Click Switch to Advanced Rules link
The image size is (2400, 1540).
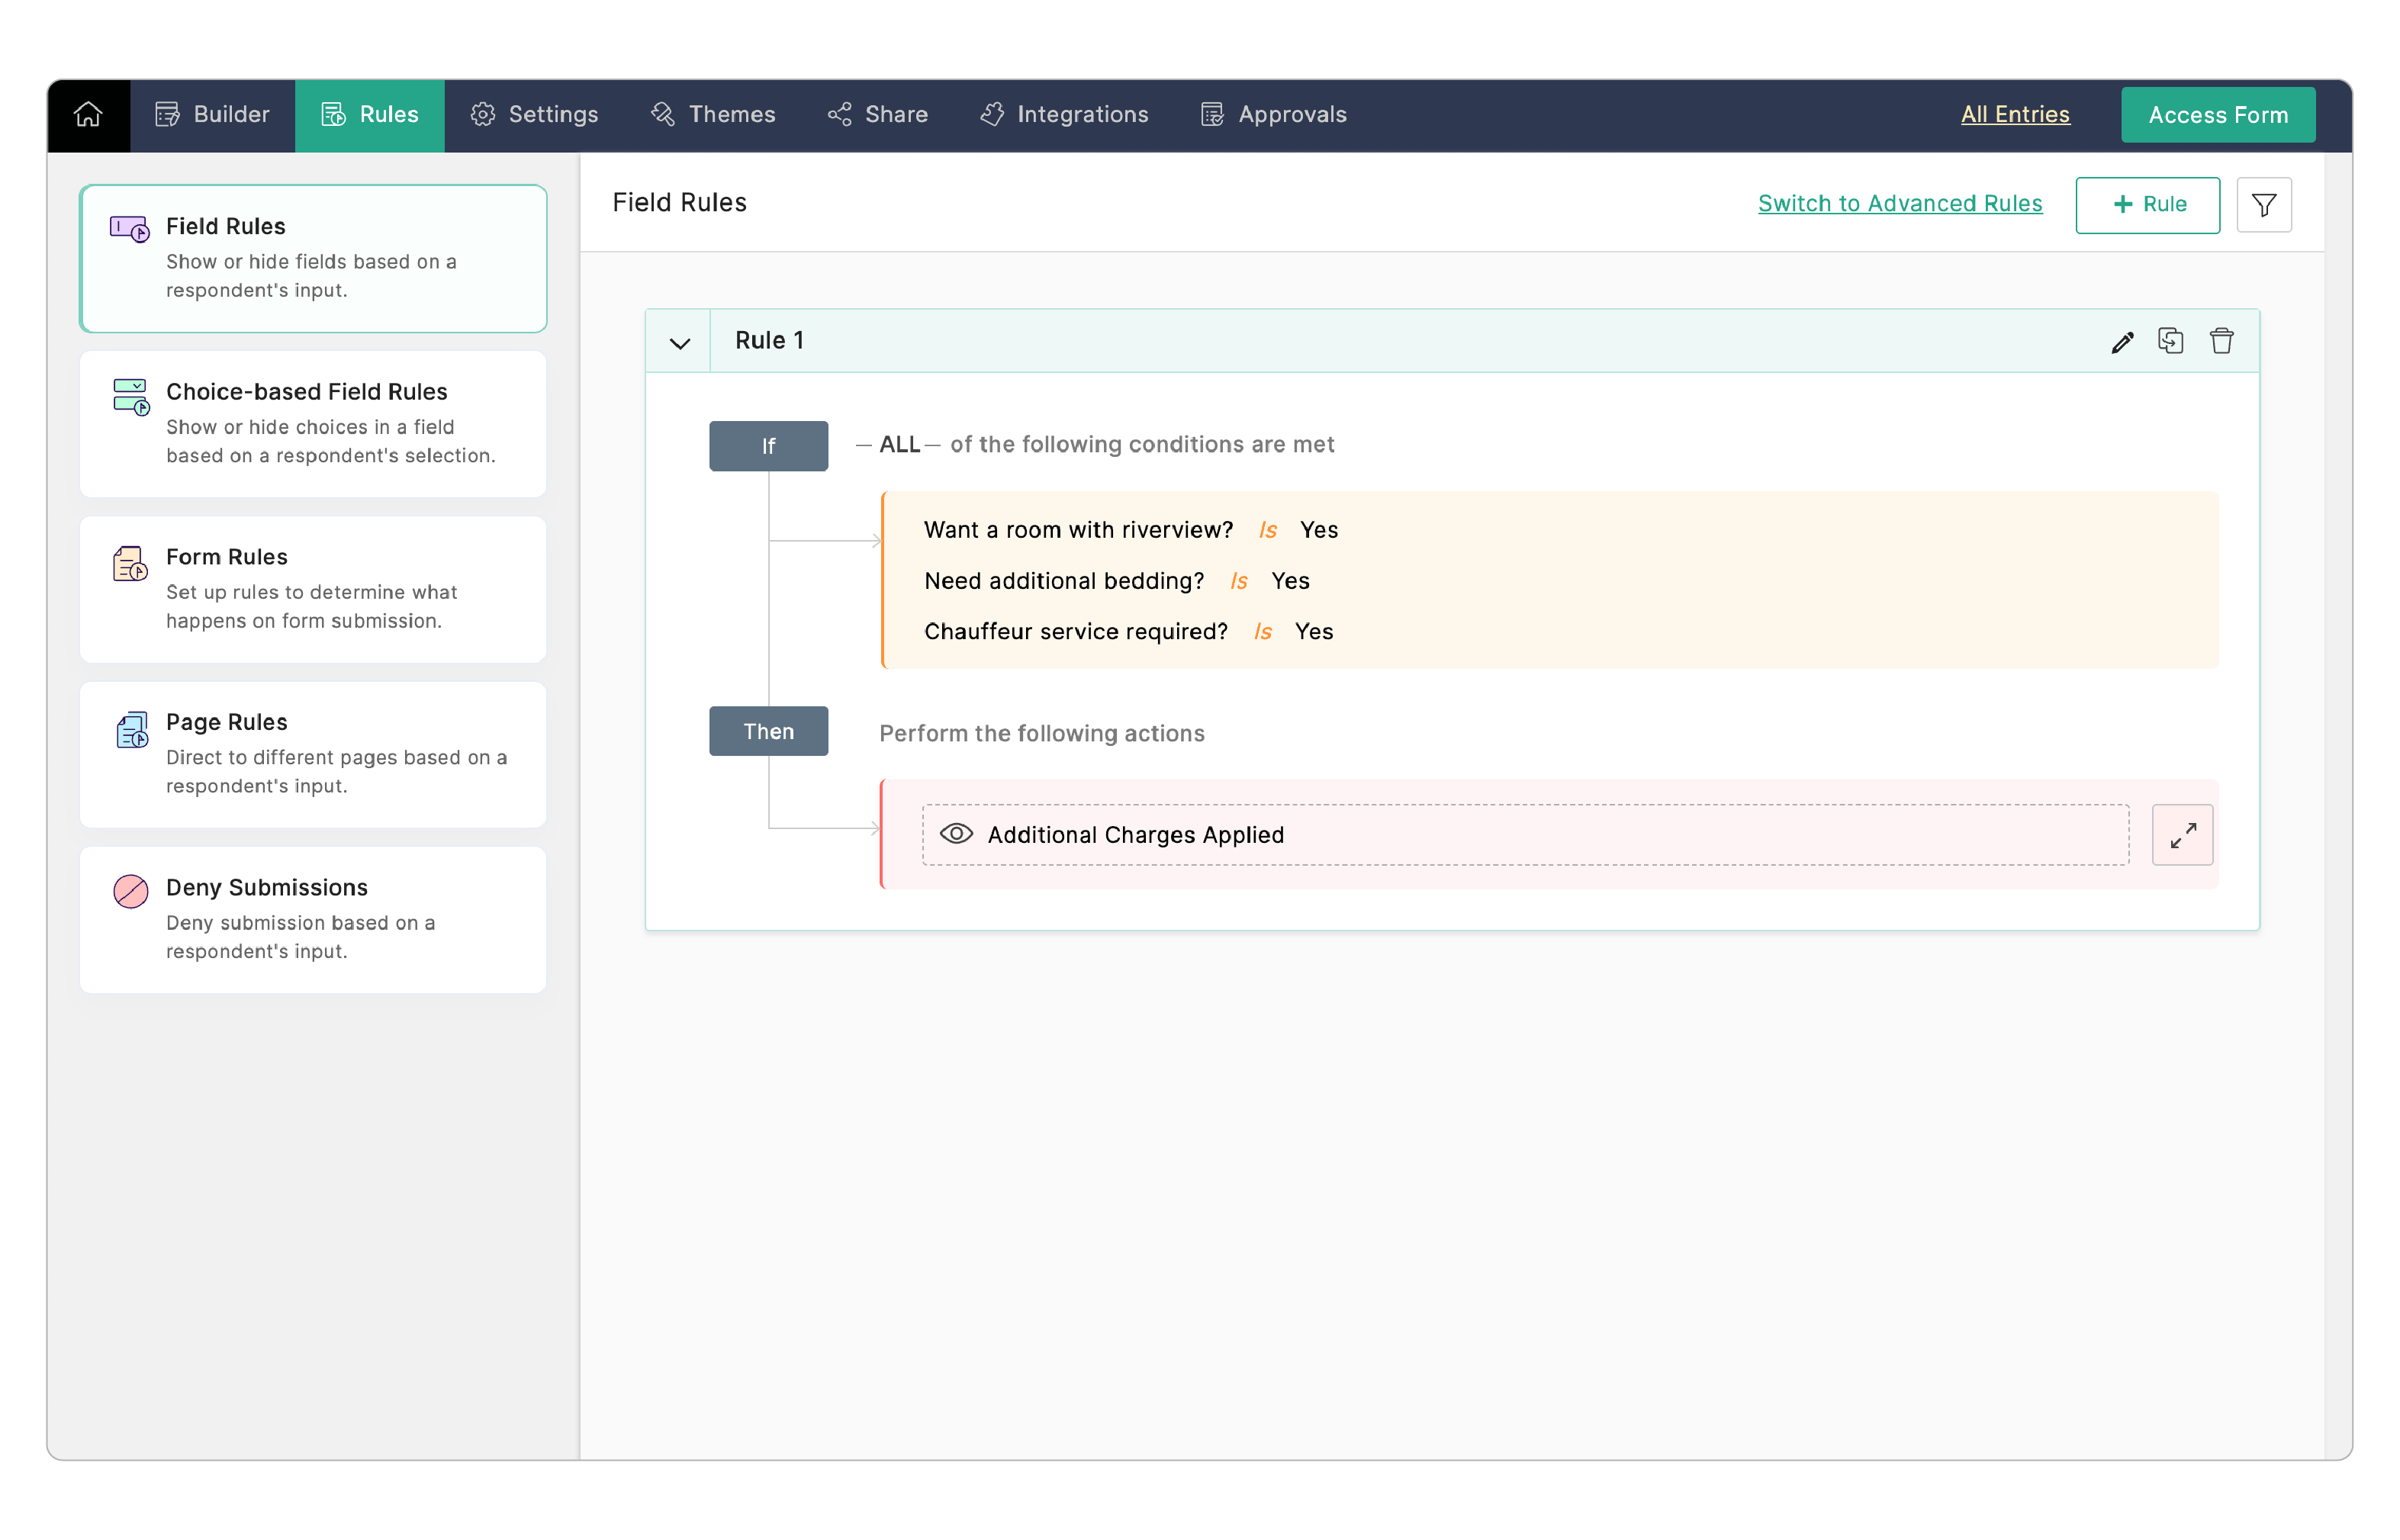click(x=1900, y=204)
